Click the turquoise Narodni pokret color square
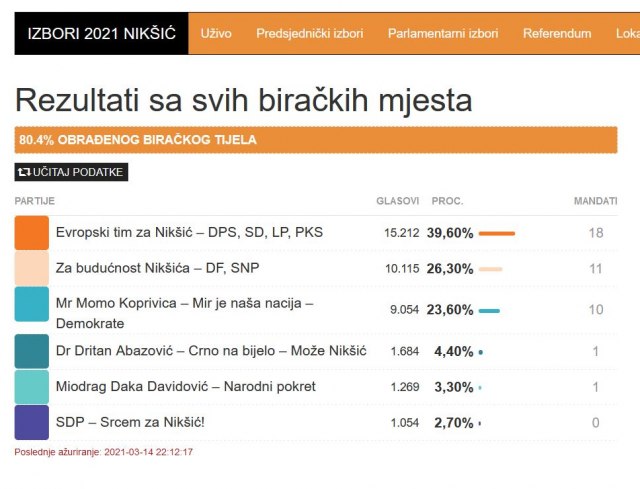 point(31,387)
